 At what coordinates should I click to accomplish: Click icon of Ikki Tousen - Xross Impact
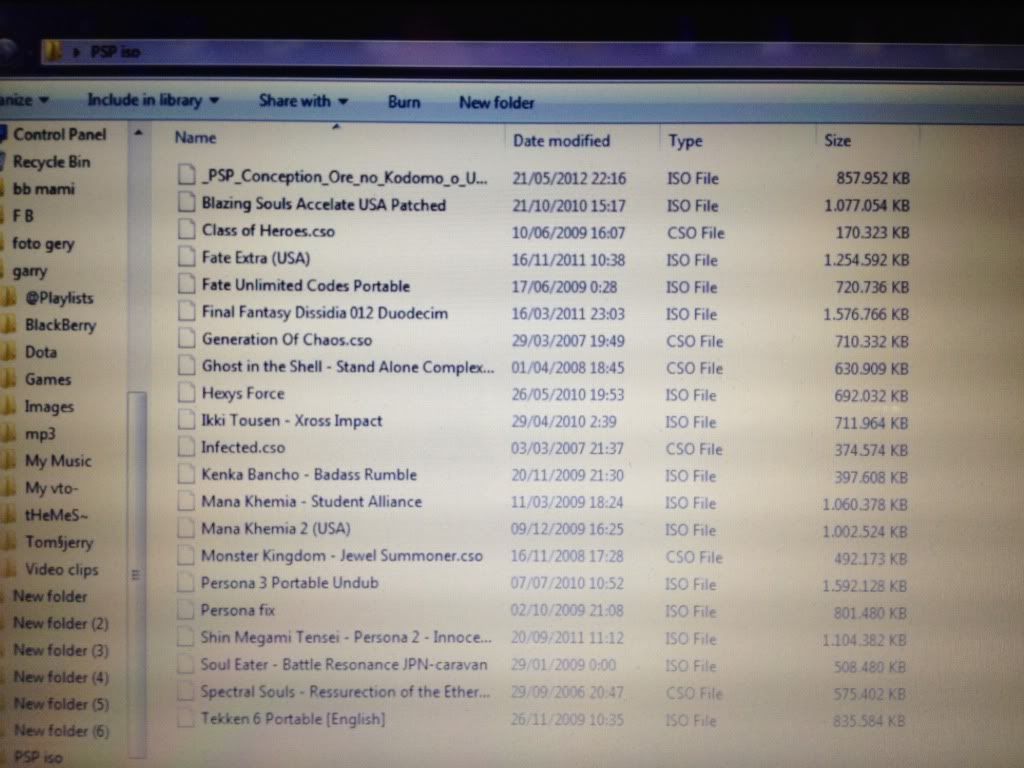[187, 419]
